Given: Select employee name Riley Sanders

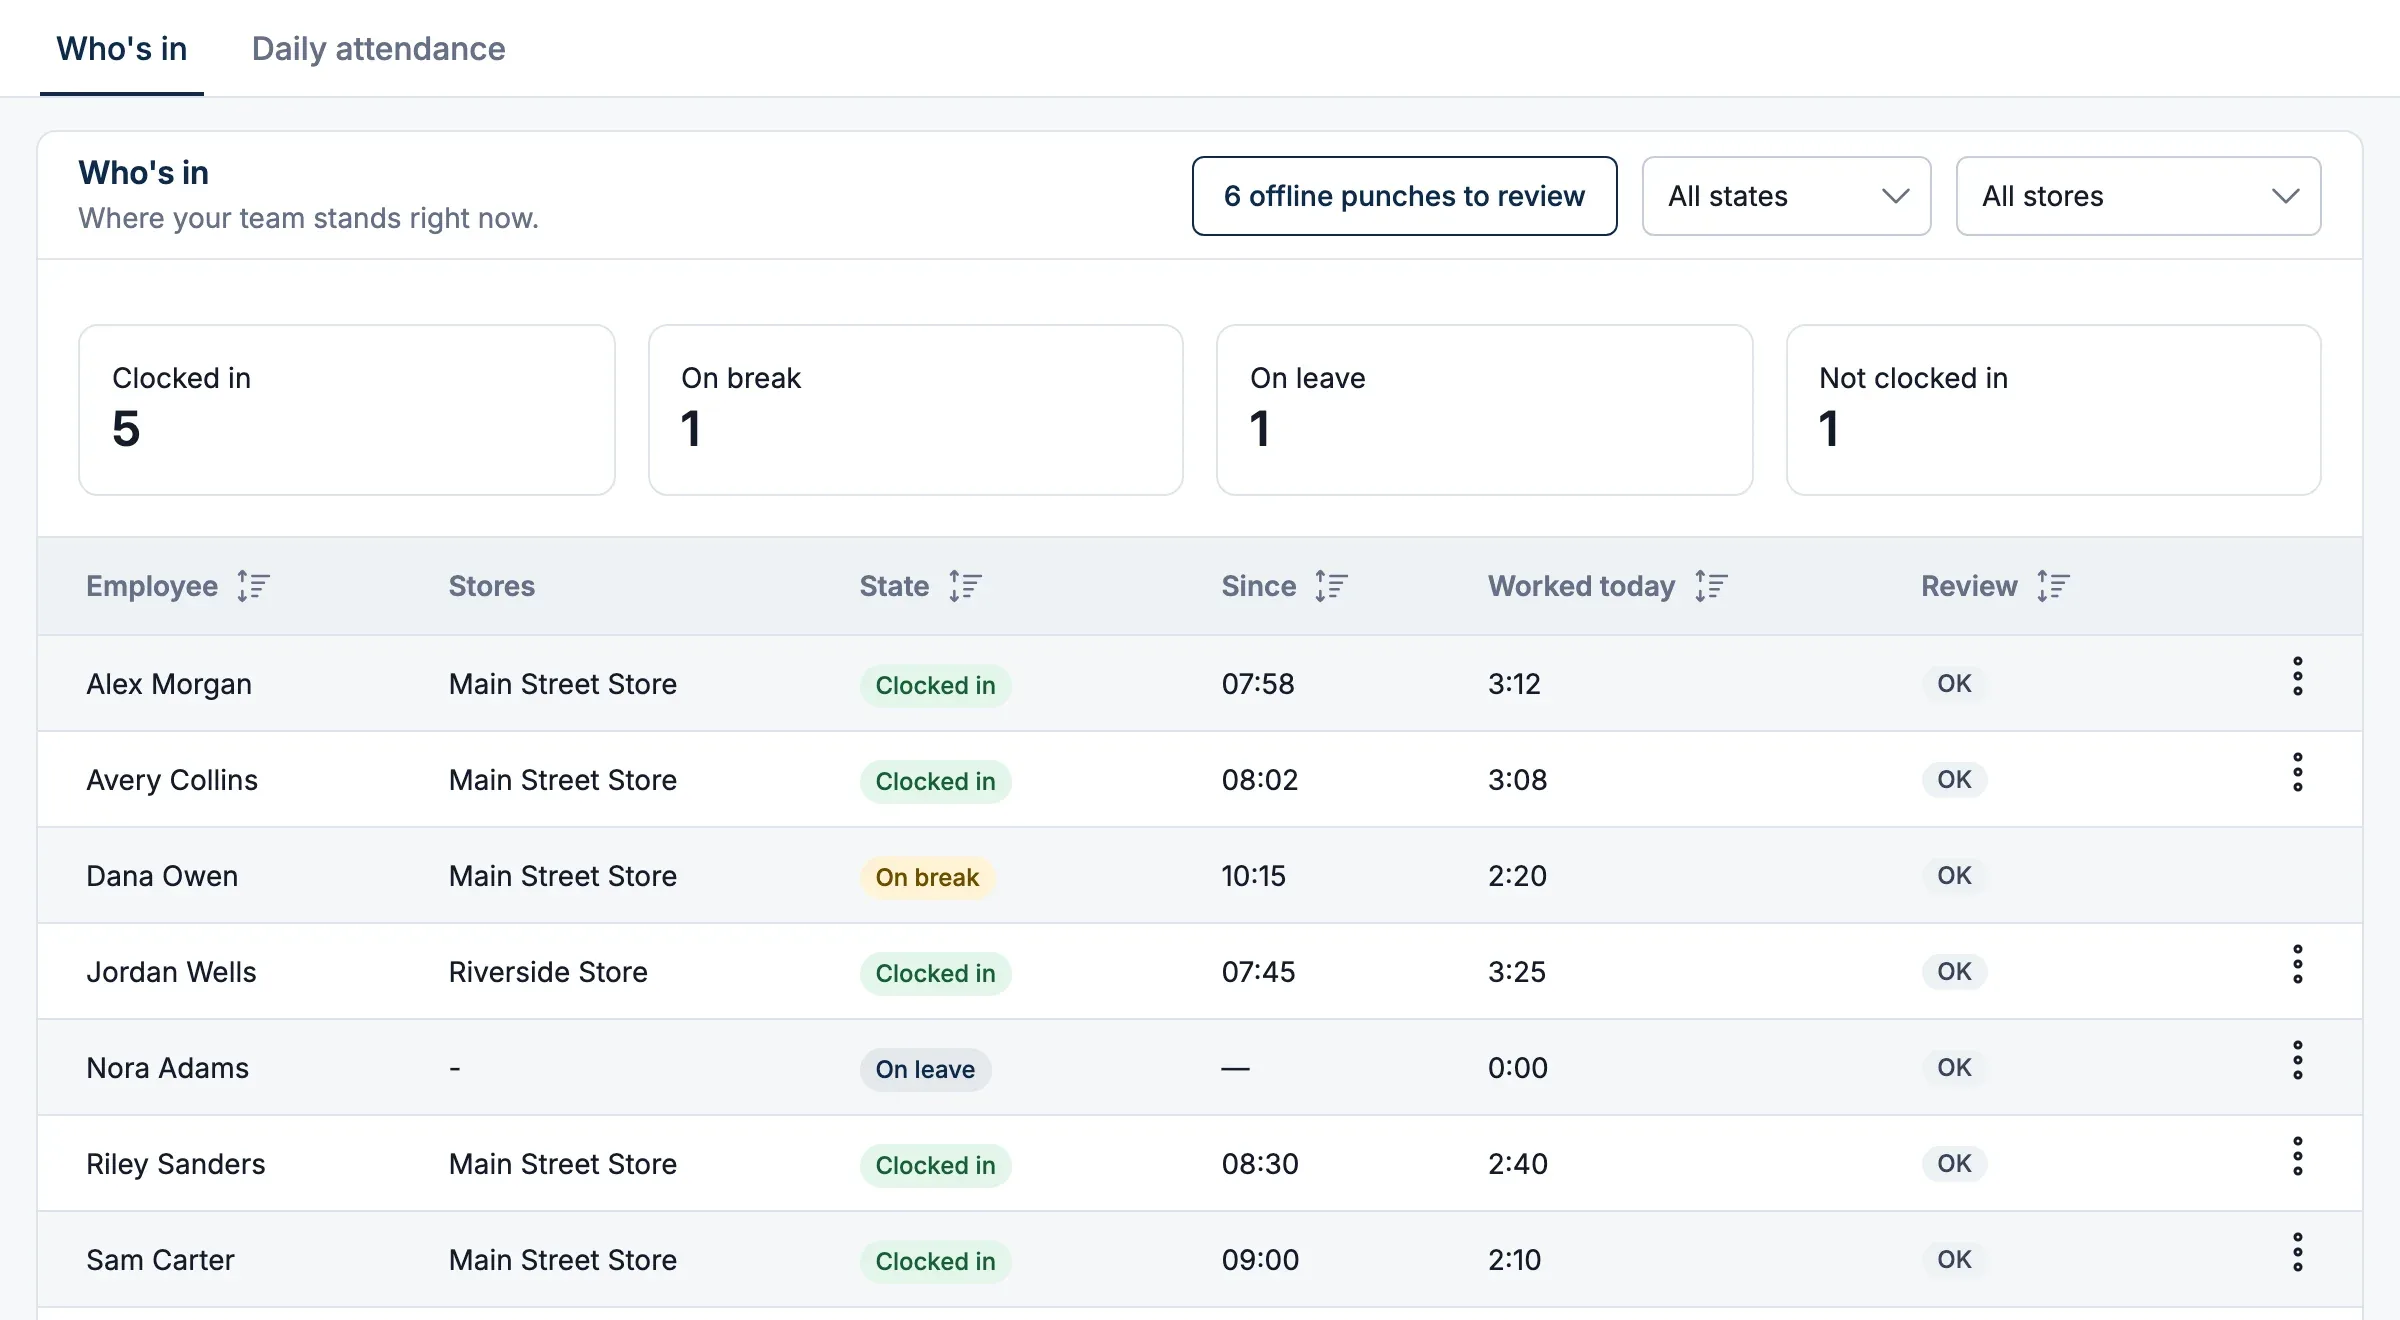Looking at the screenshot, I should pyautogui.click(x=176, y=1164).
